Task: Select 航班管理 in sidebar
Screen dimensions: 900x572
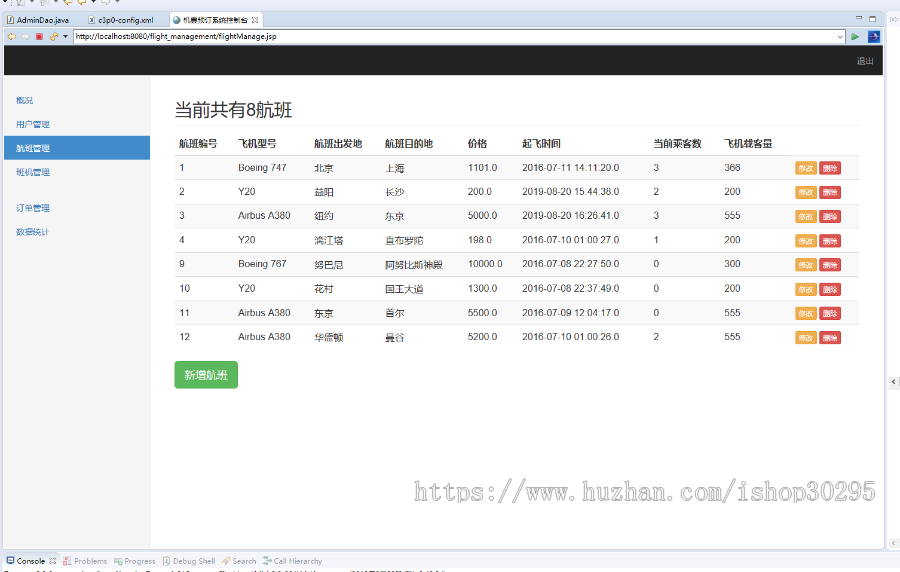Action: click(77, 148)
